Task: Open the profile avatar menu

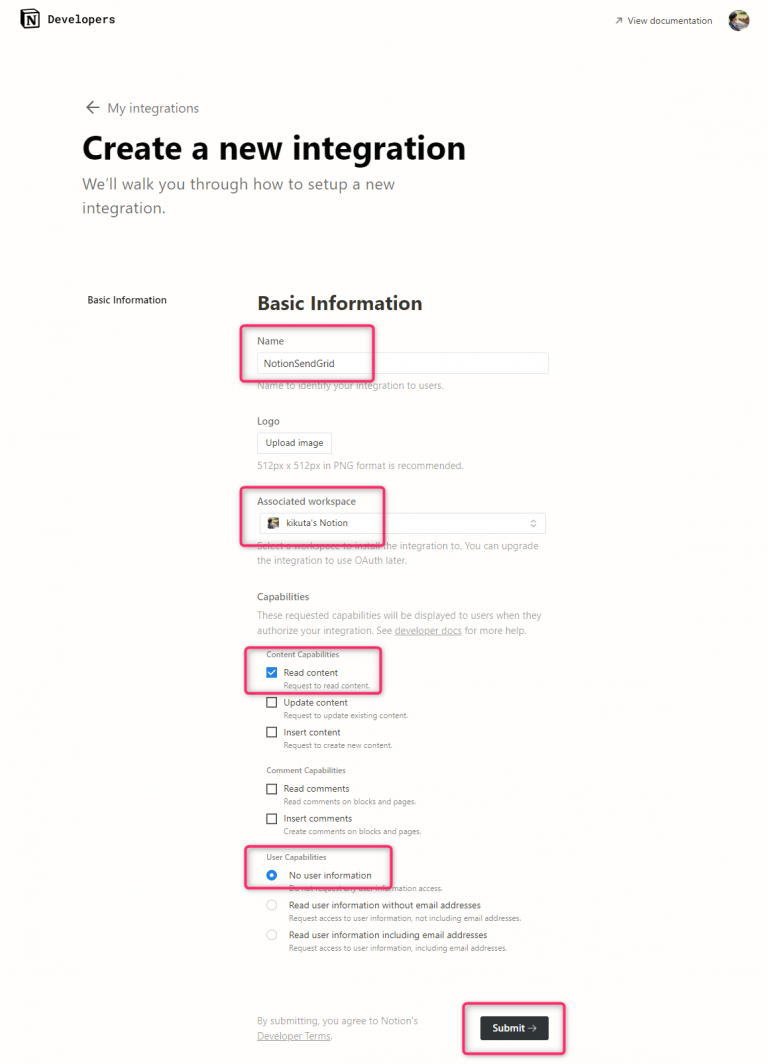Action: click(739, 20)
